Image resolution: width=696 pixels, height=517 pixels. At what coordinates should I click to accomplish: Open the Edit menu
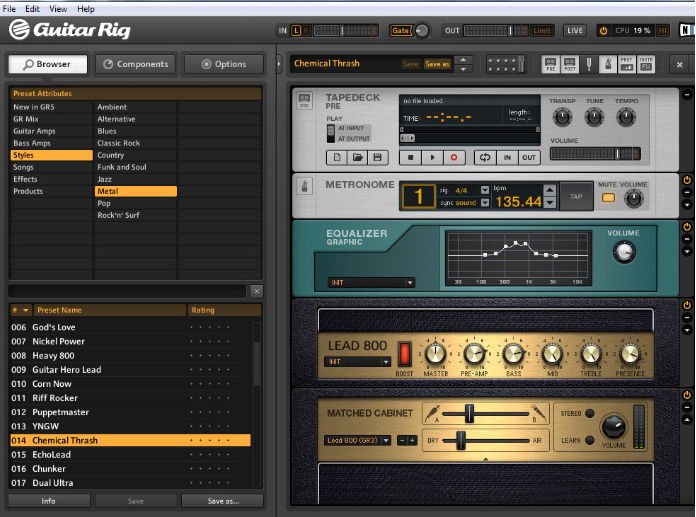(x=32, y=9)
